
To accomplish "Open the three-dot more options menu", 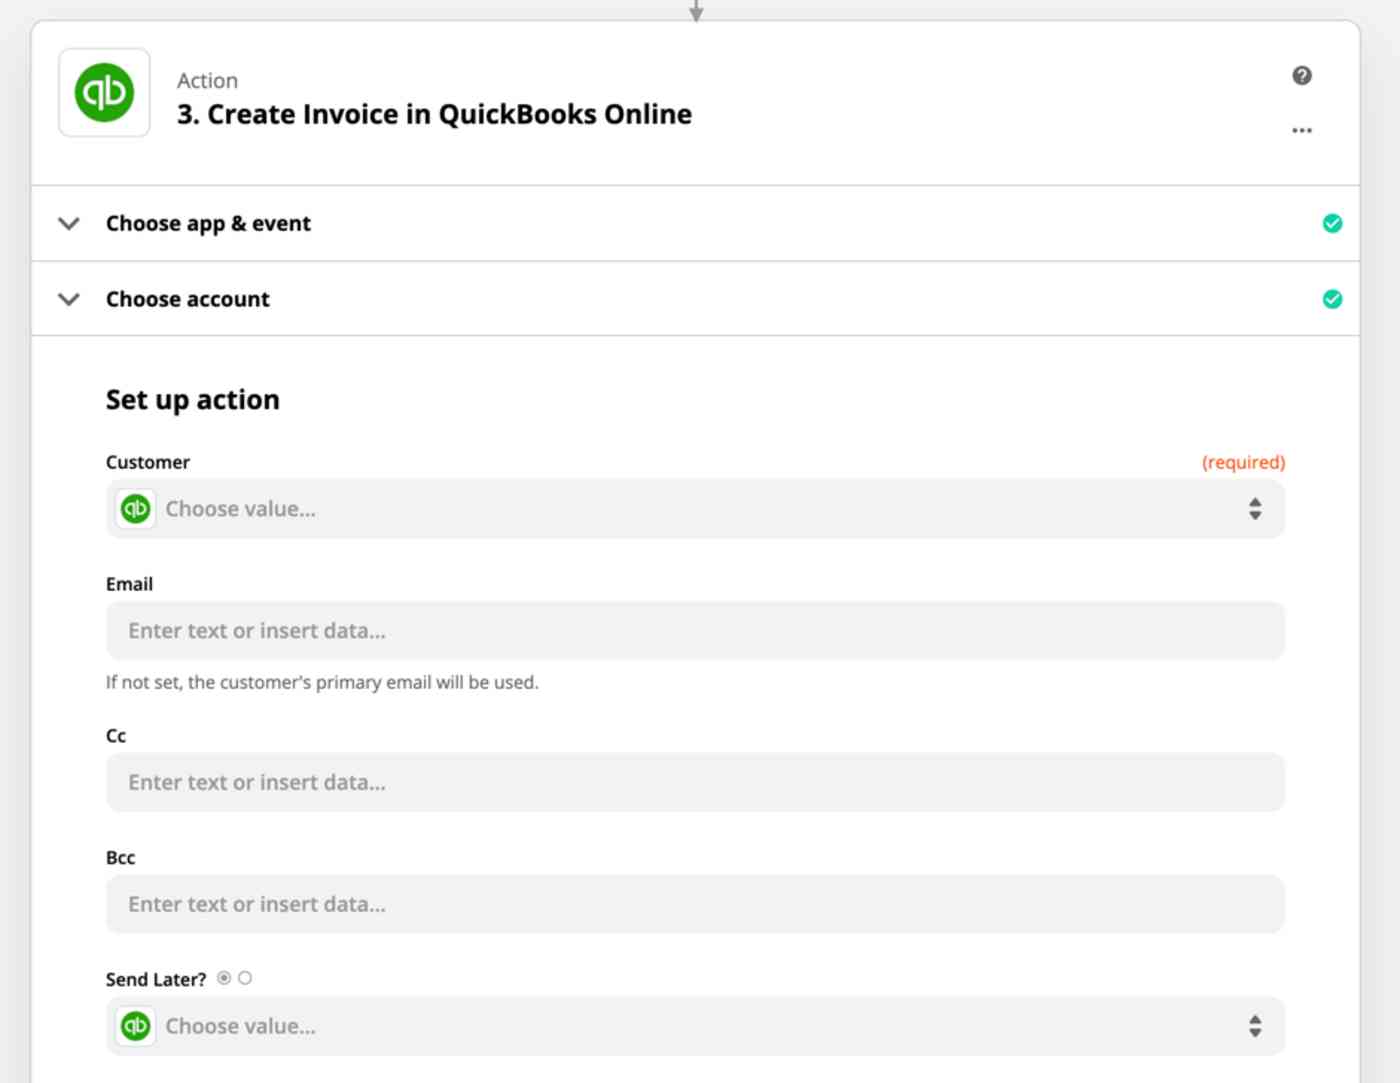I will pos(1301,130).
